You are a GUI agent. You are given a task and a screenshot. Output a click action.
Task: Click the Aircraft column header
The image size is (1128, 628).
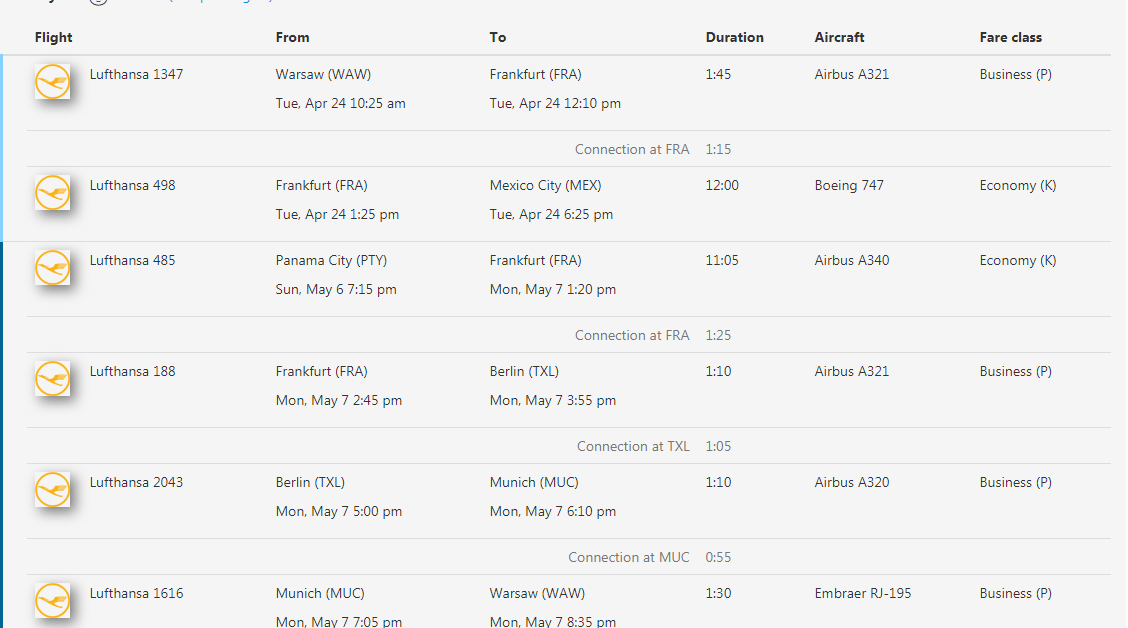pos(839,37)
